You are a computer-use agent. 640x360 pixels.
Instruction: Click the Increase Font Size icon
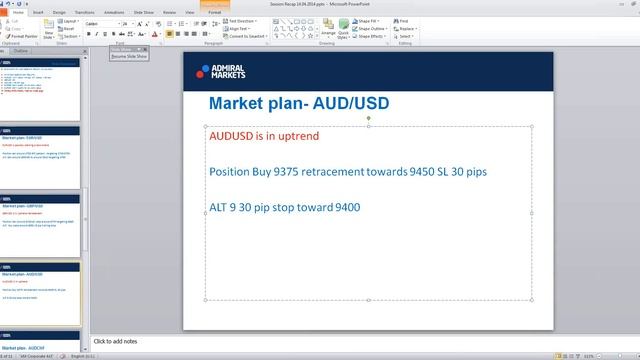140,24
